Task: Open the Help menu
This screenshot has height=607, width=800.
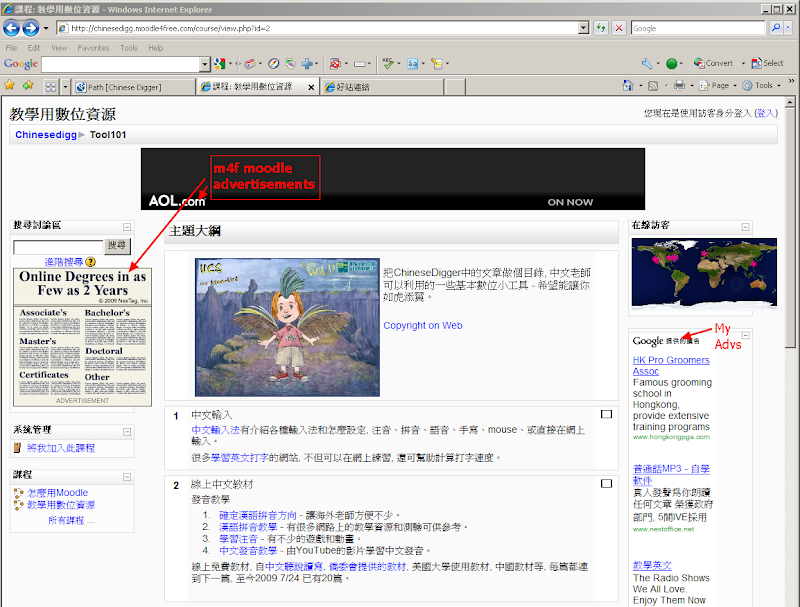Action: pos(156,48)
